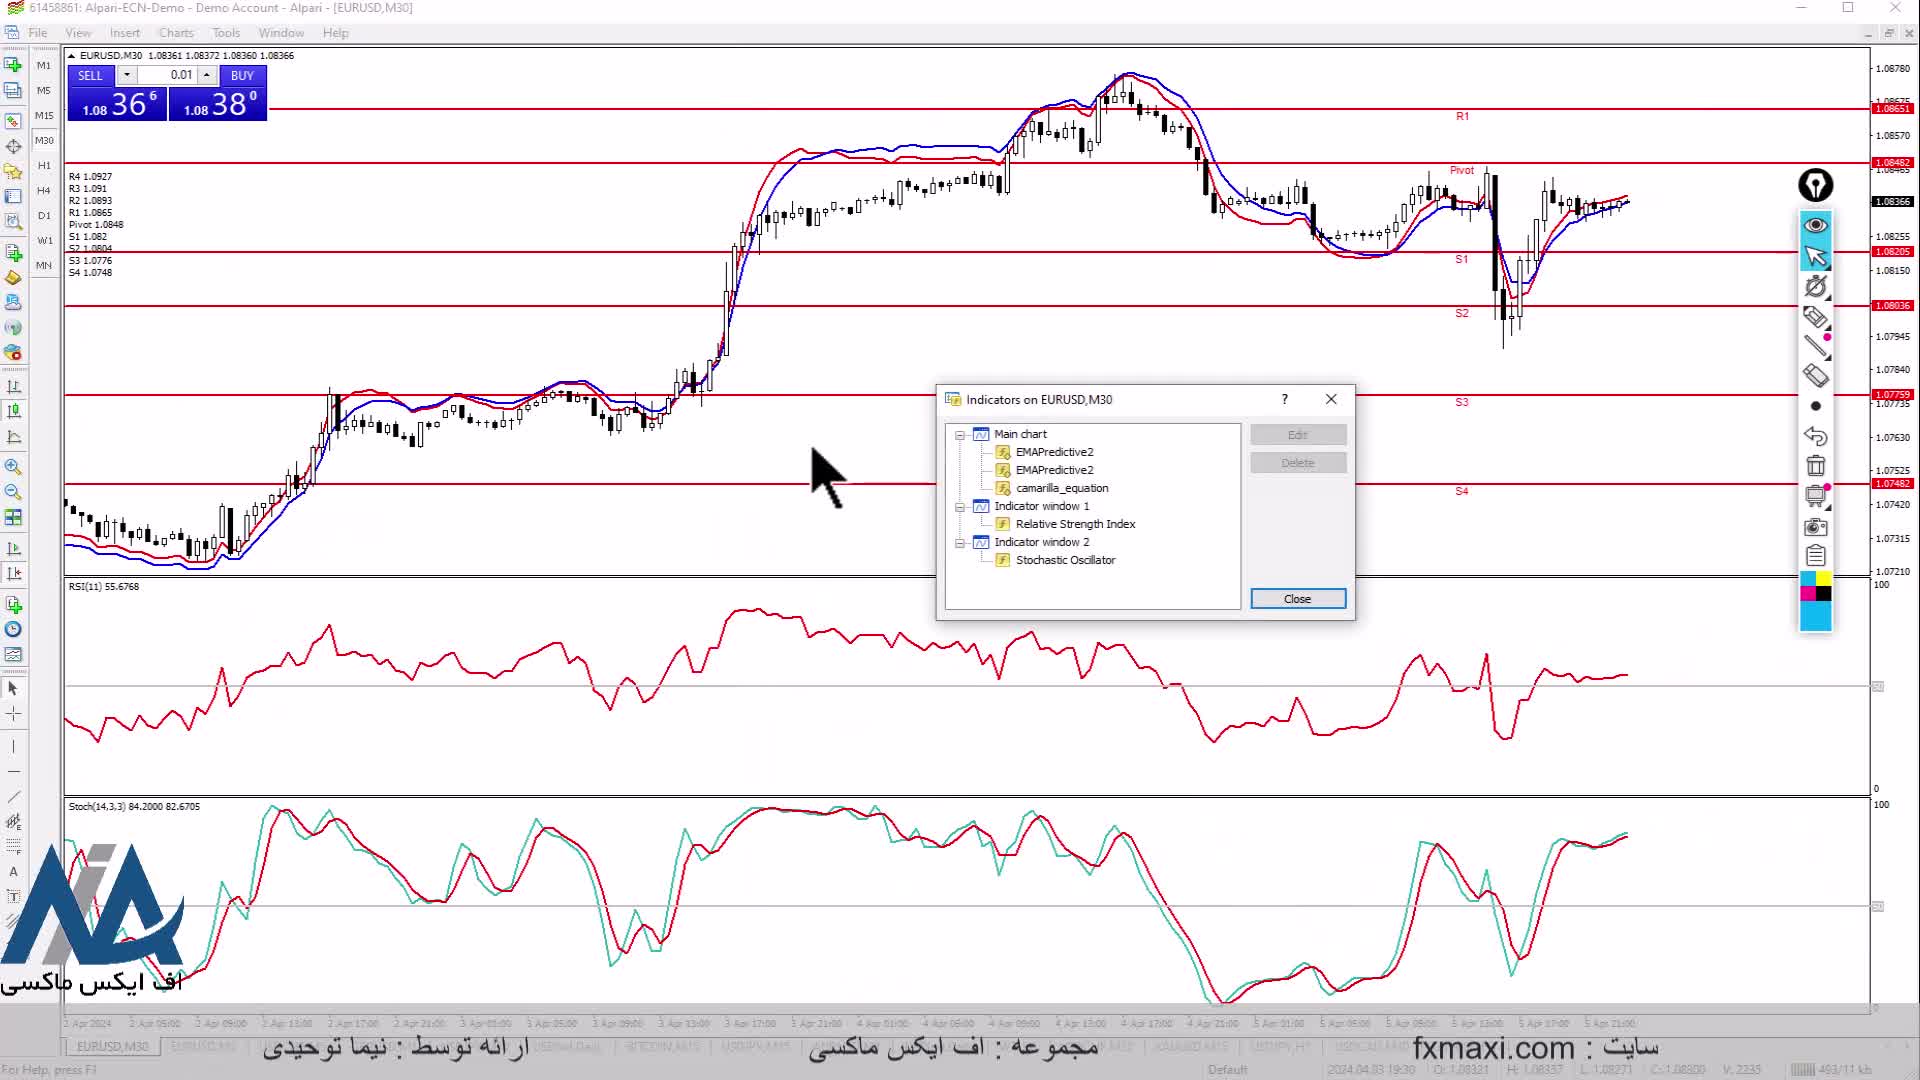Select the eraser tool in annotation toolbar
The image size is (1920, 1080).
(1815, 376)
